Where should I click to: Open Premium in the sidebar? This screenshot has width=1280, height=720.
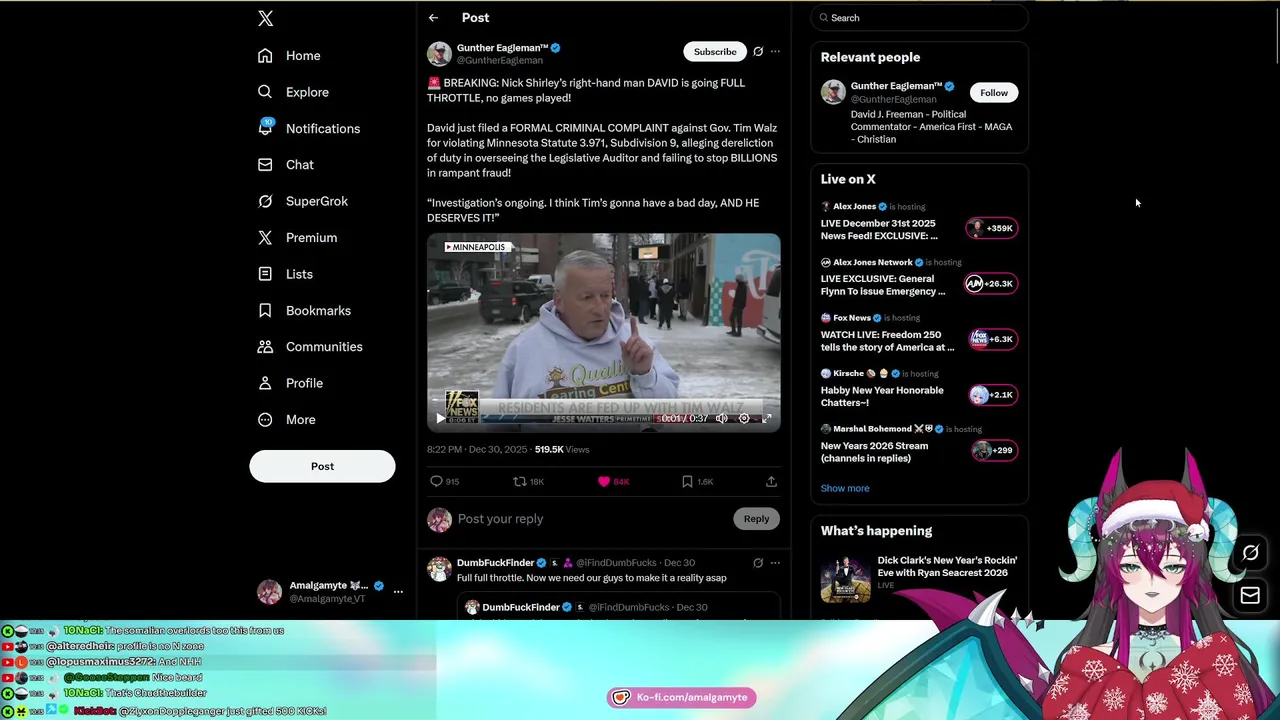coord(297,238)
